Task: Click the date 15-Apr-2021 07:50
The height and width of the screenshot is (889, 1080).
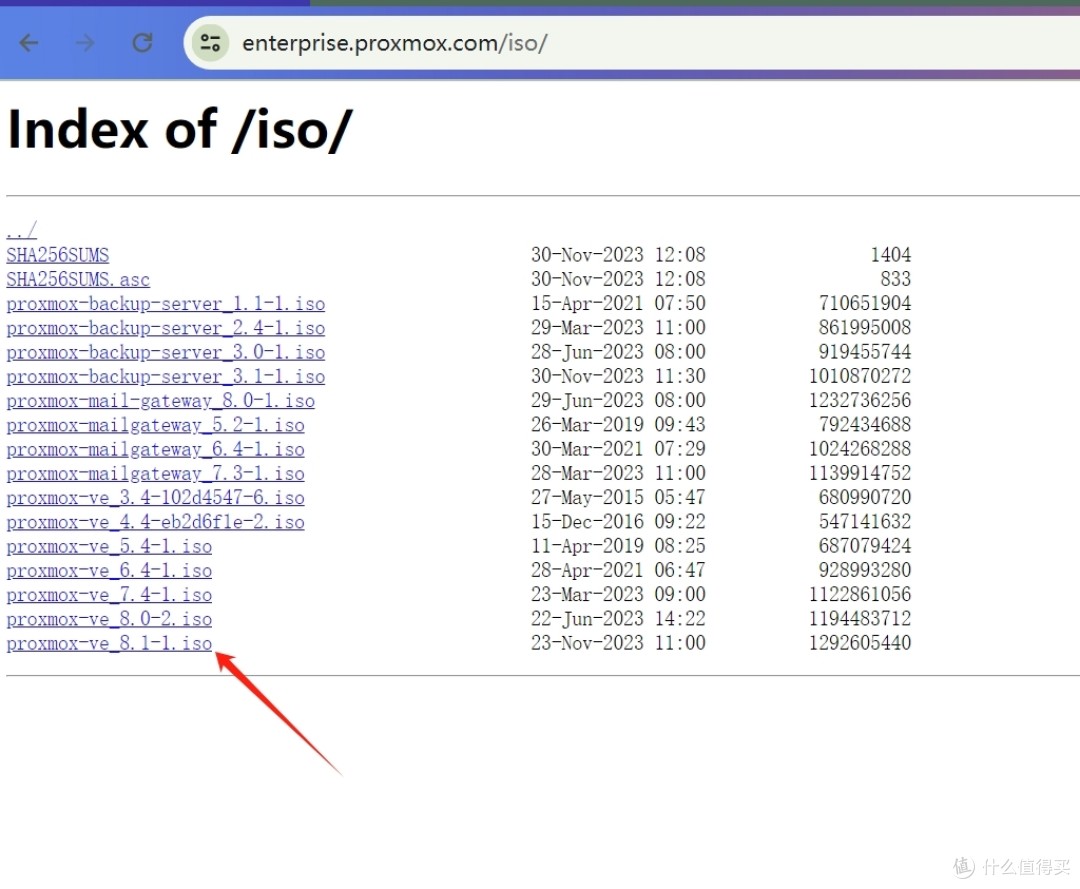Action: click(618, 304)
